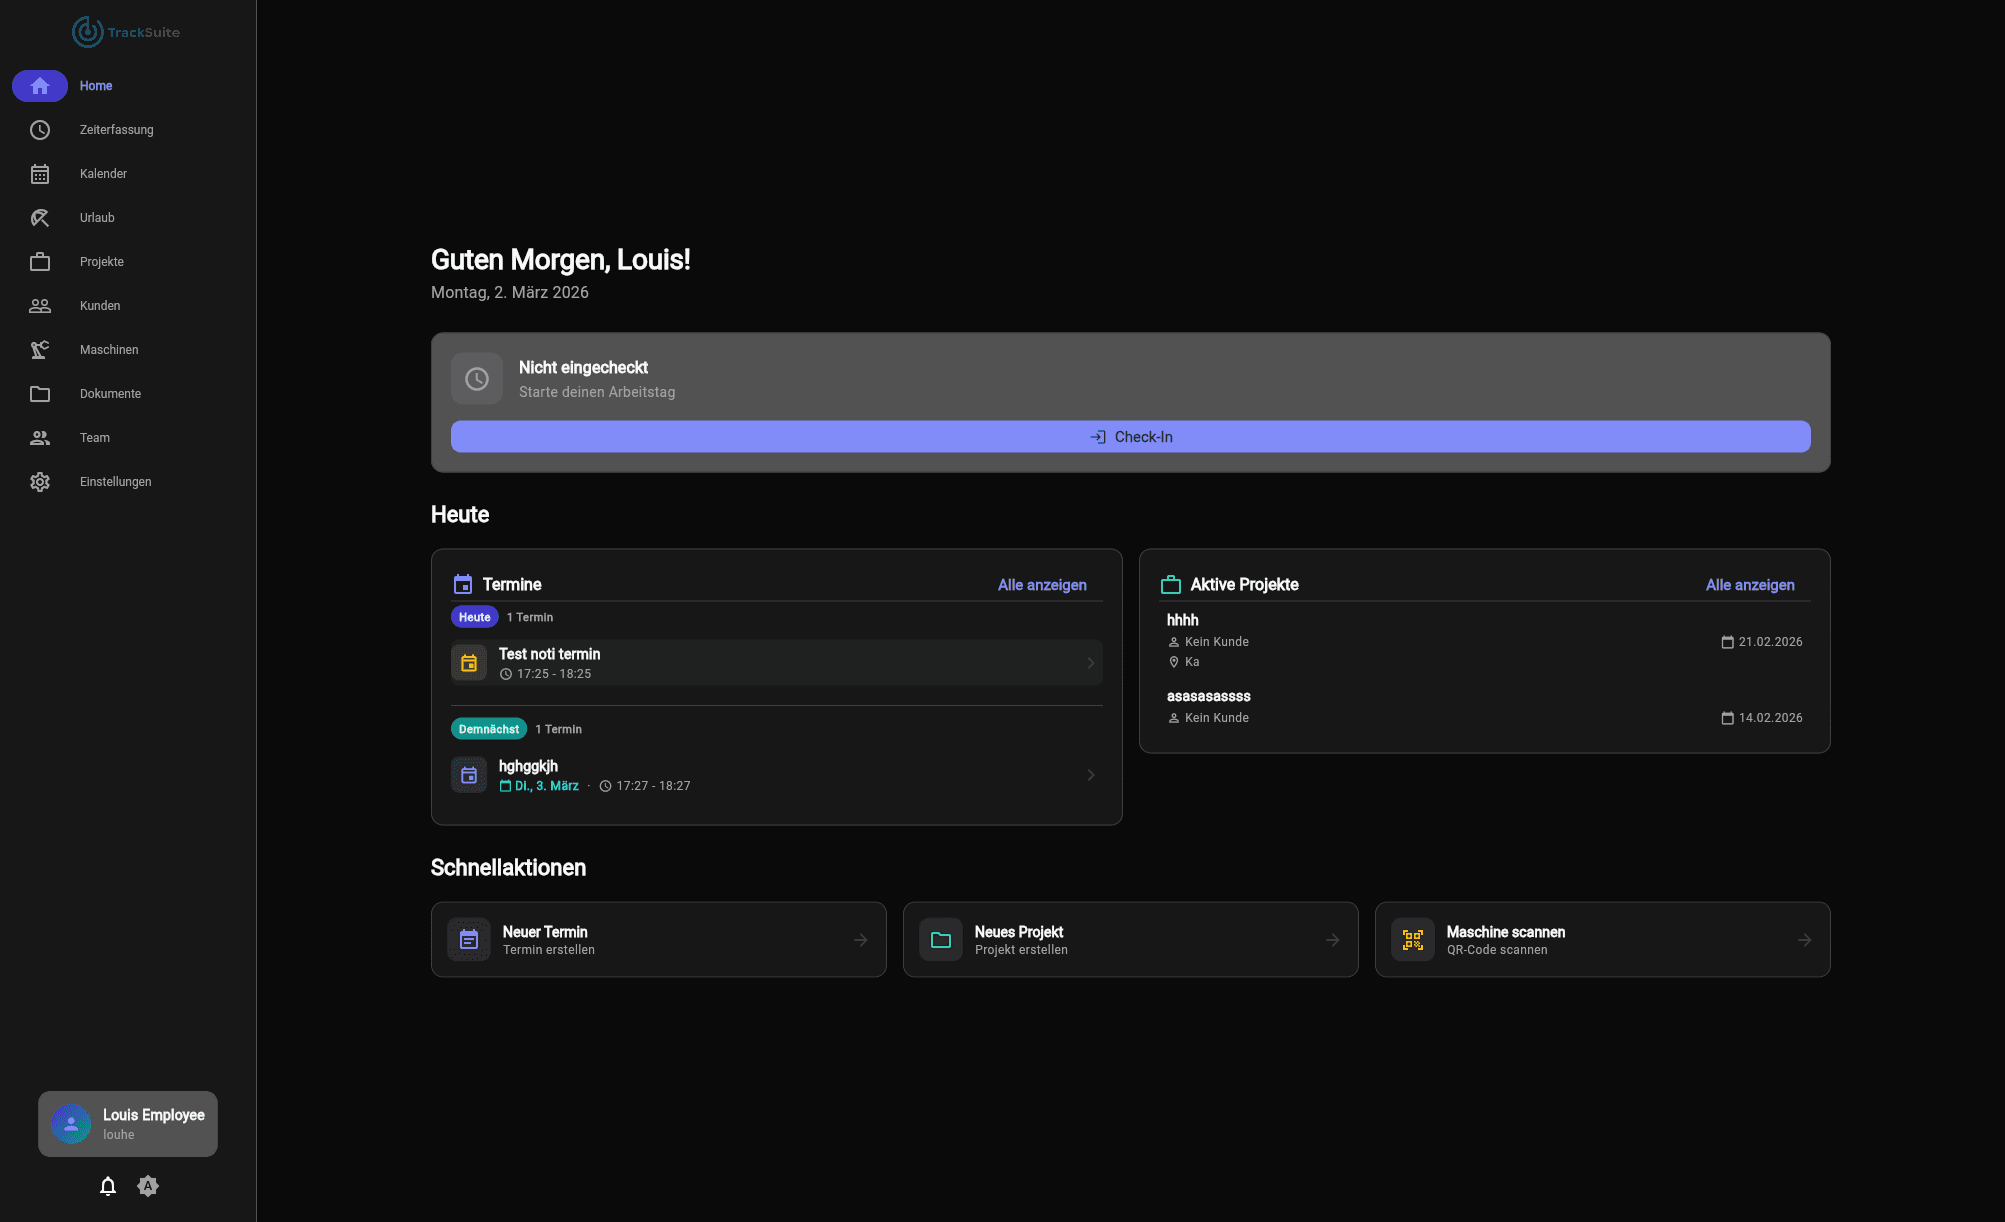The width and height of the screenshot is (2005, 1222).
Task: Open the Neues Projekt folder icon
Action: tap(941, 939)
